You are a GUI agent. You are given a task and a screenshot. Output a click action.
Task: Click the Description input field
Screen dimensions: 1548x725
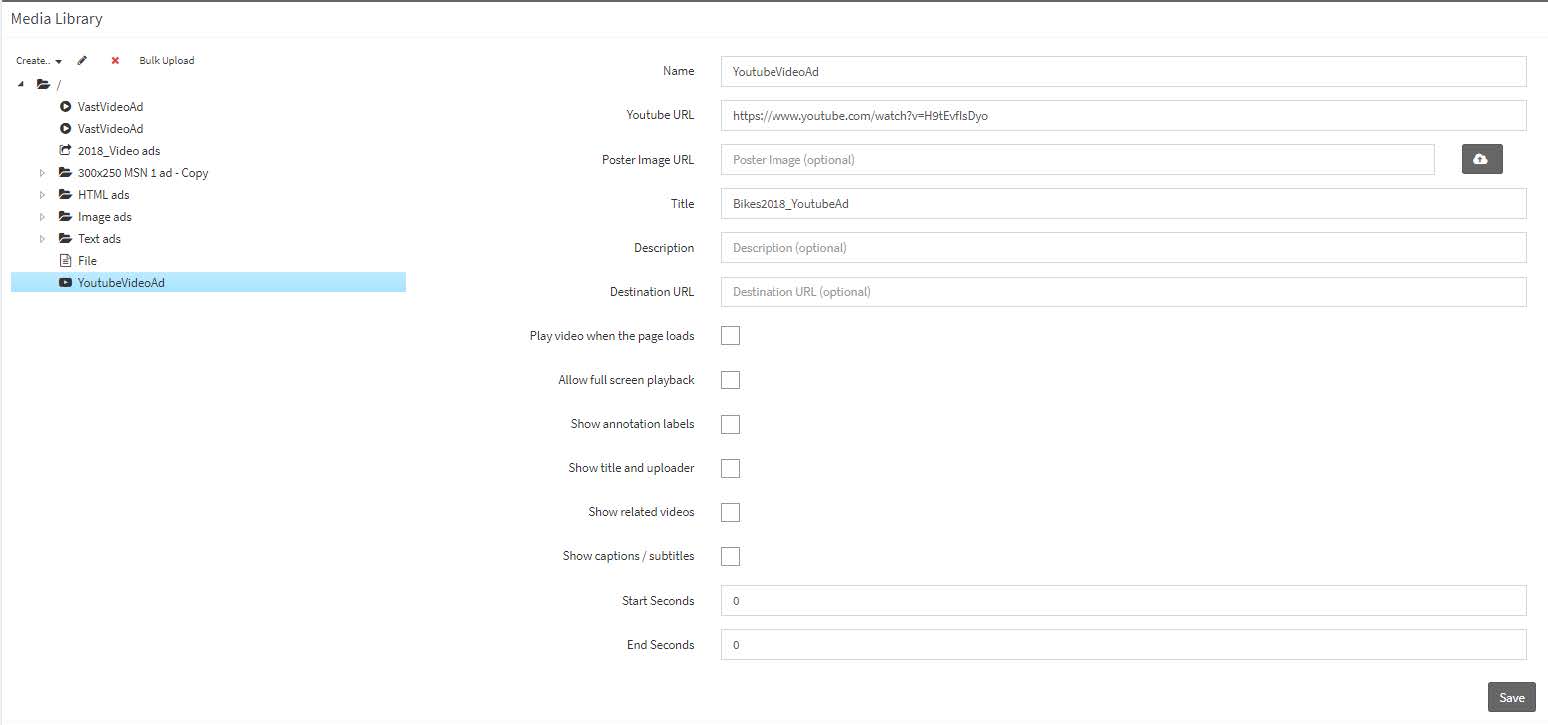(x=1123, y=248)
